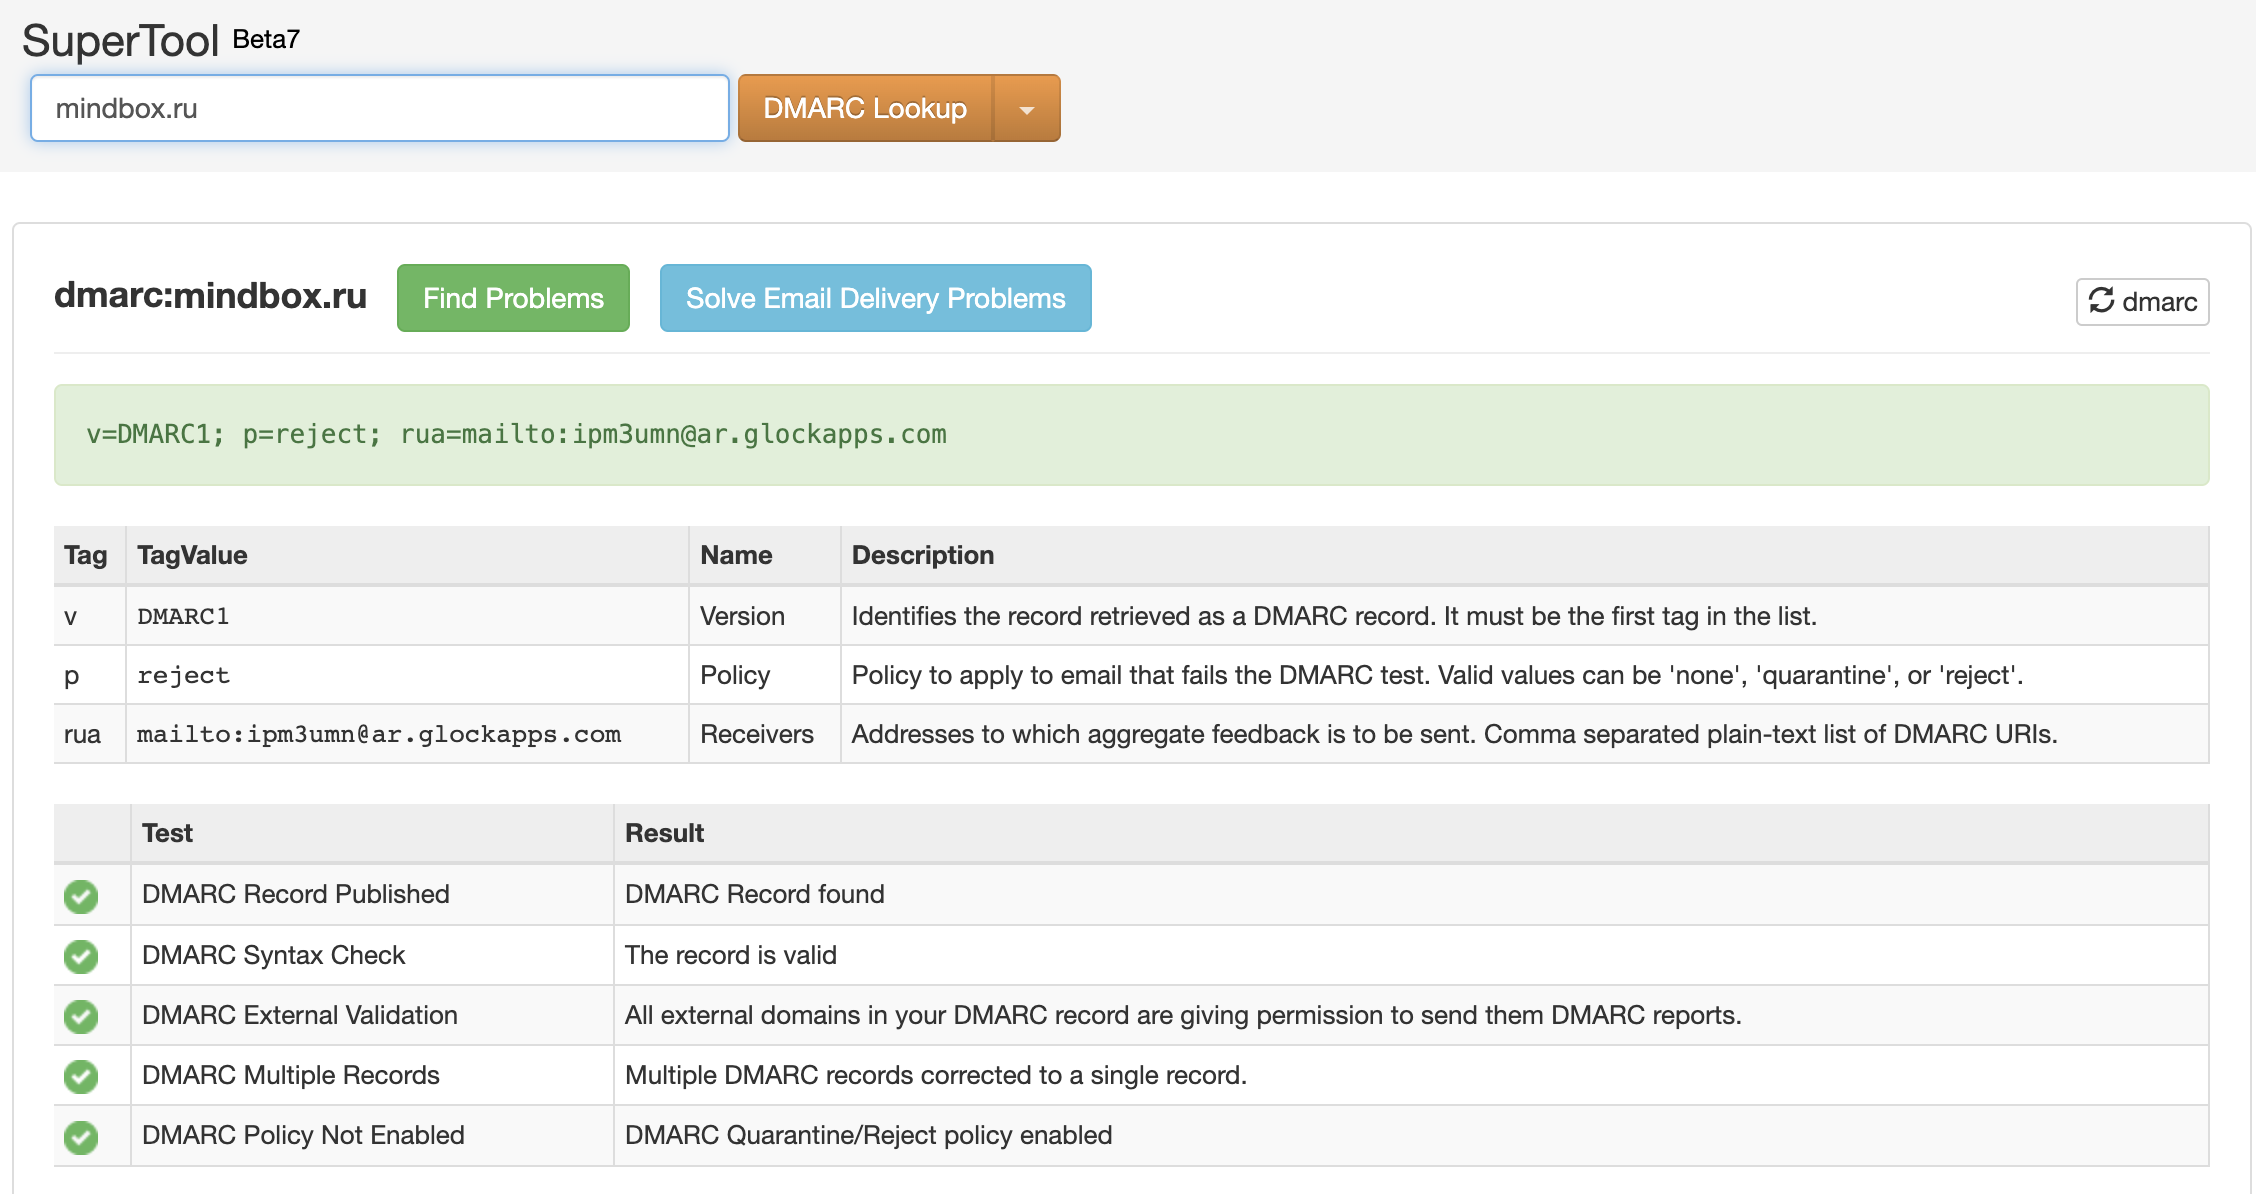Image resolution: width=2256 pixels, height=1194 pixels.
Task: Click the Version tag description text
Action: point(1334,616)
